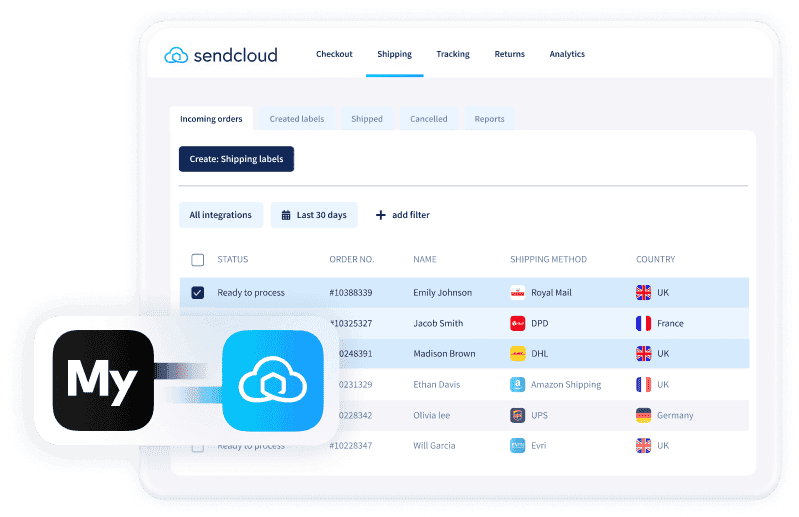Sort by the SHIPPING METHOD column header

[548, 259]
